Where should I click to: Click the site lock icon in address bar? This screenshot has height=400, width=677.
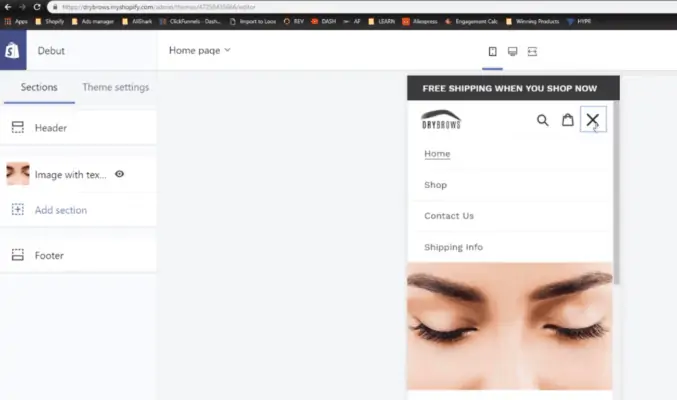coord(55,7)
